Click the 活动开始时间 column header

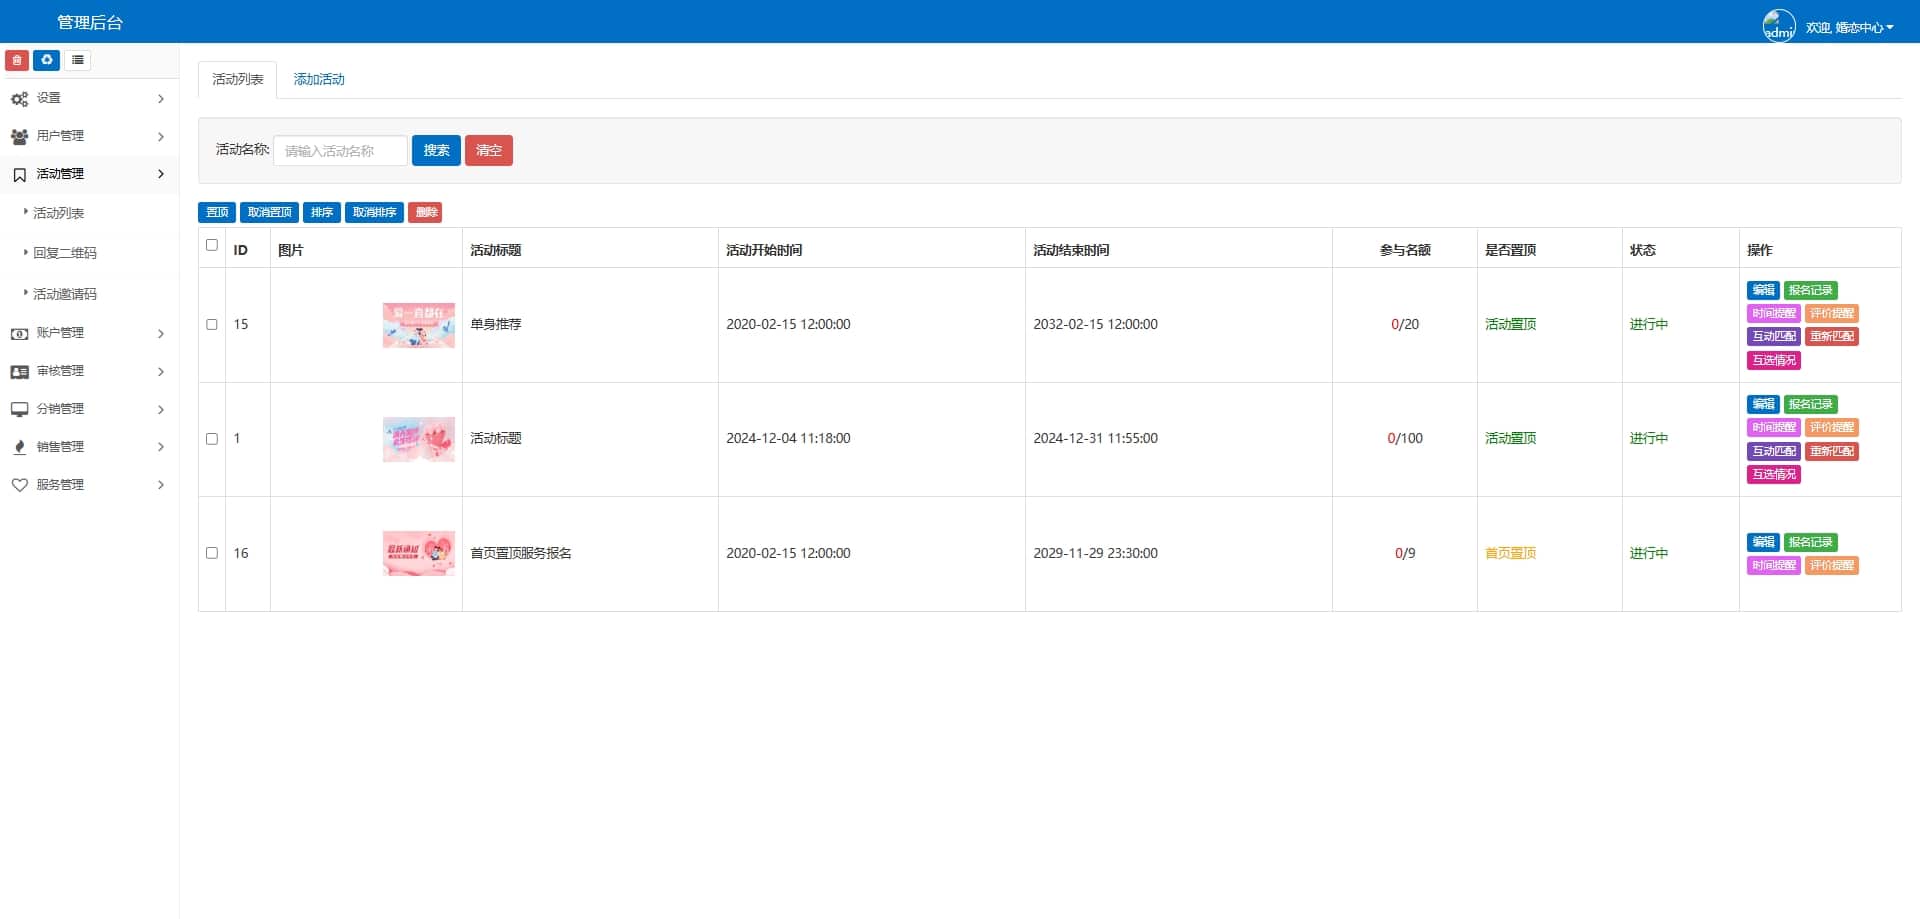point(764,250)
